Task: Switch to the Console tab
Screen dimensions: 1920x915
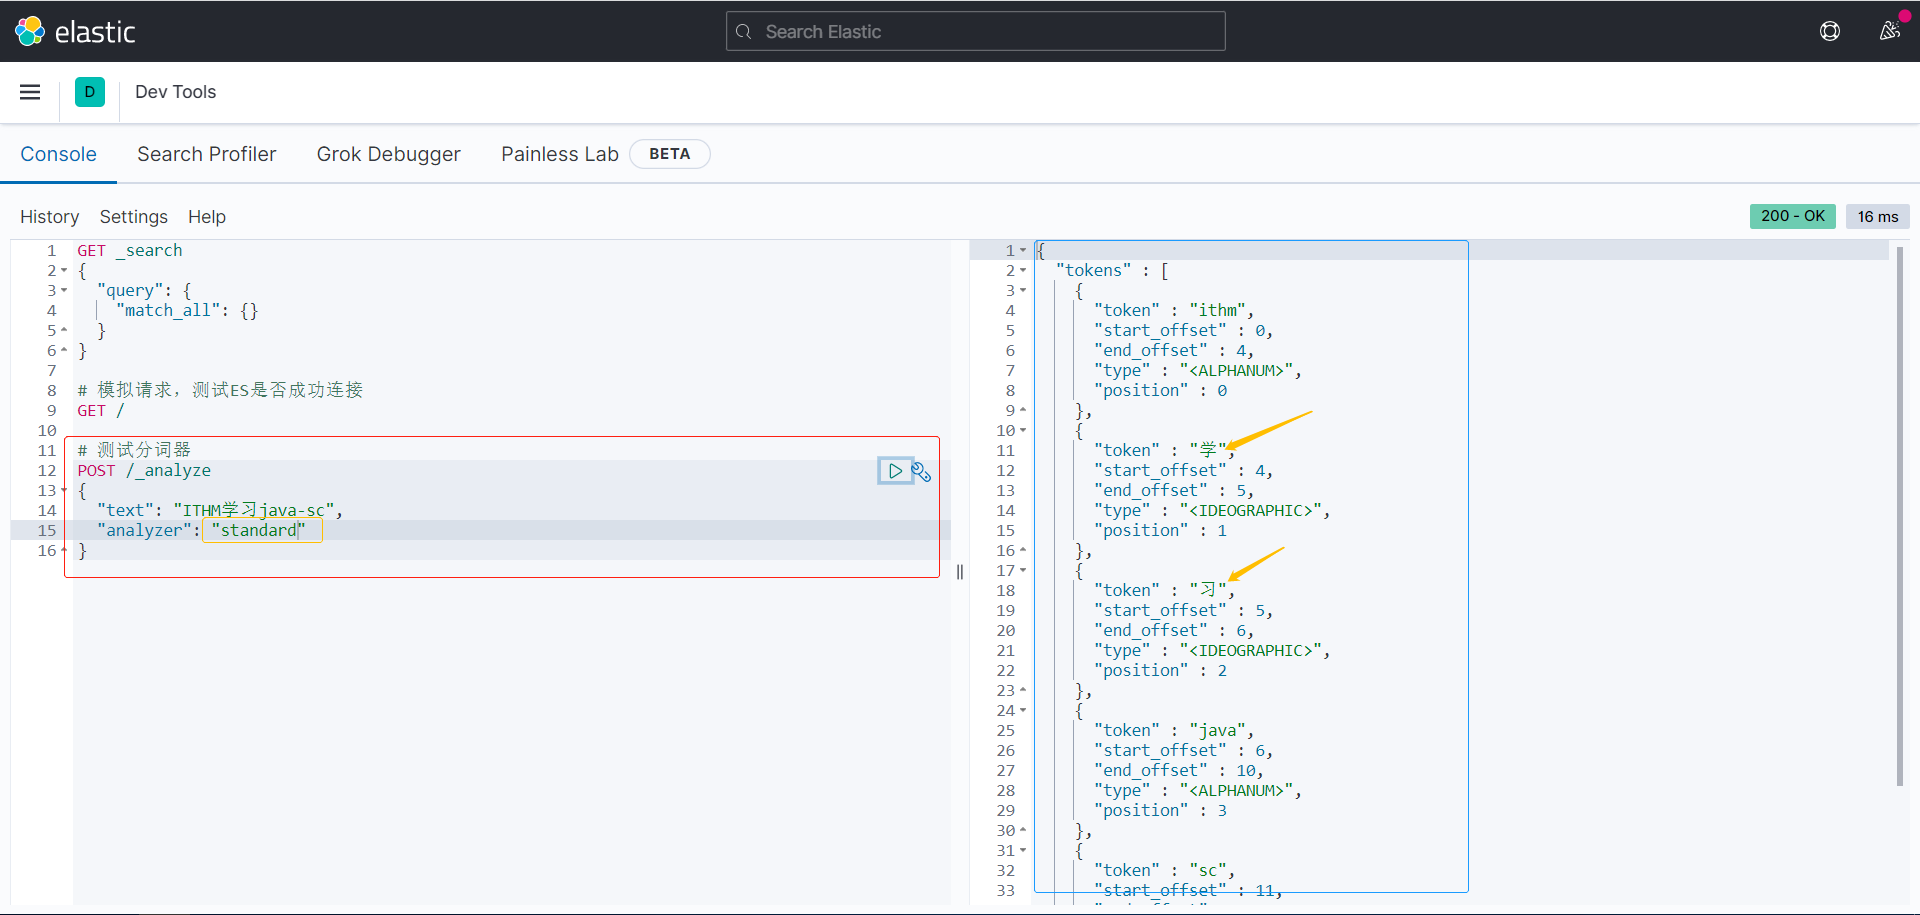Action: 59,154
